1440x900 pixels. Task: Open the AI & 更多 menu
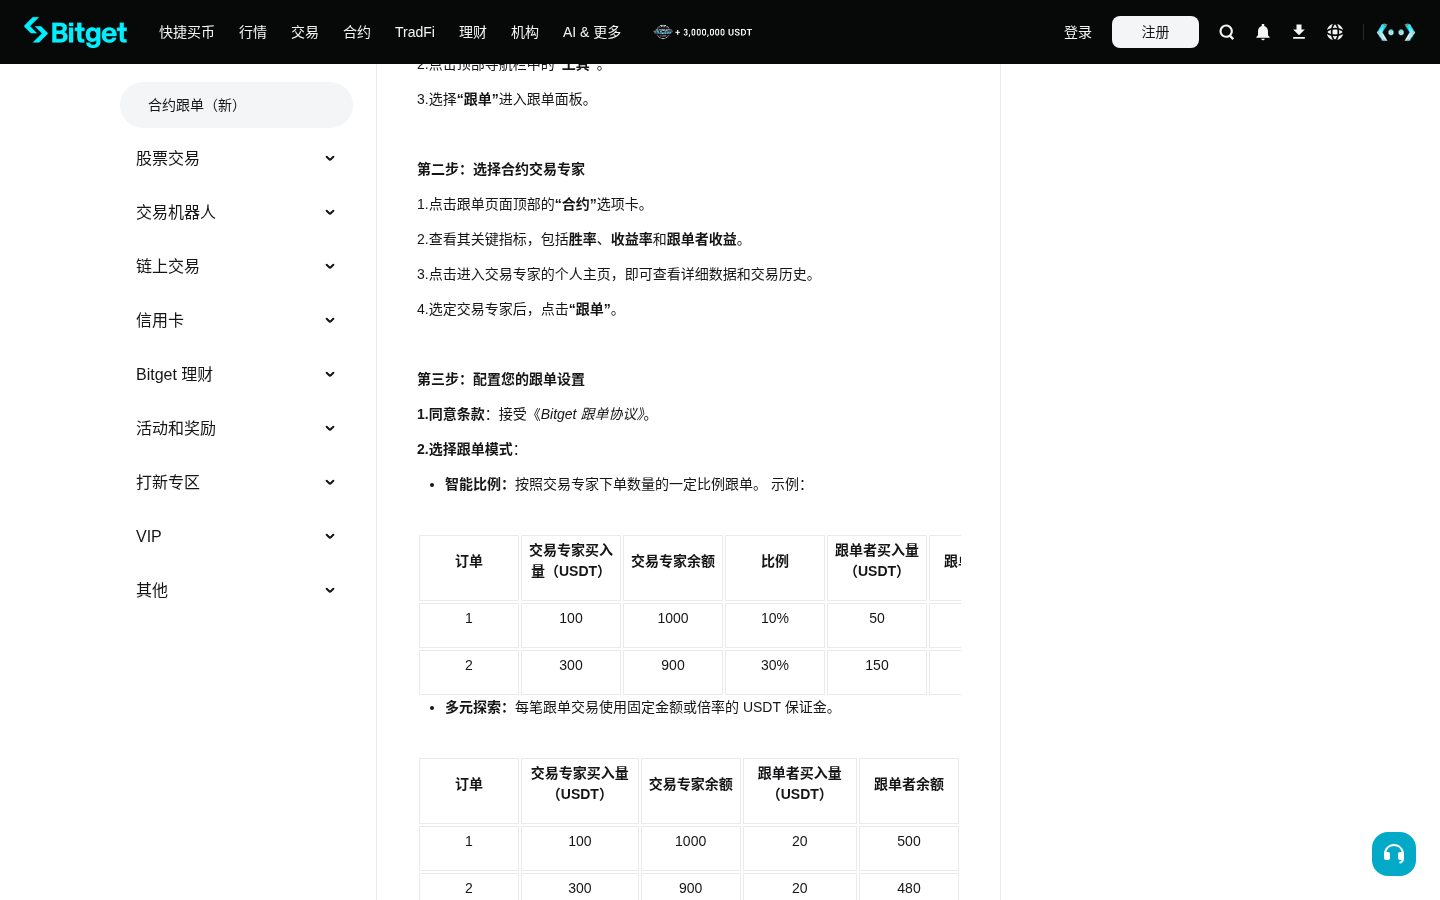coord(592,32)
